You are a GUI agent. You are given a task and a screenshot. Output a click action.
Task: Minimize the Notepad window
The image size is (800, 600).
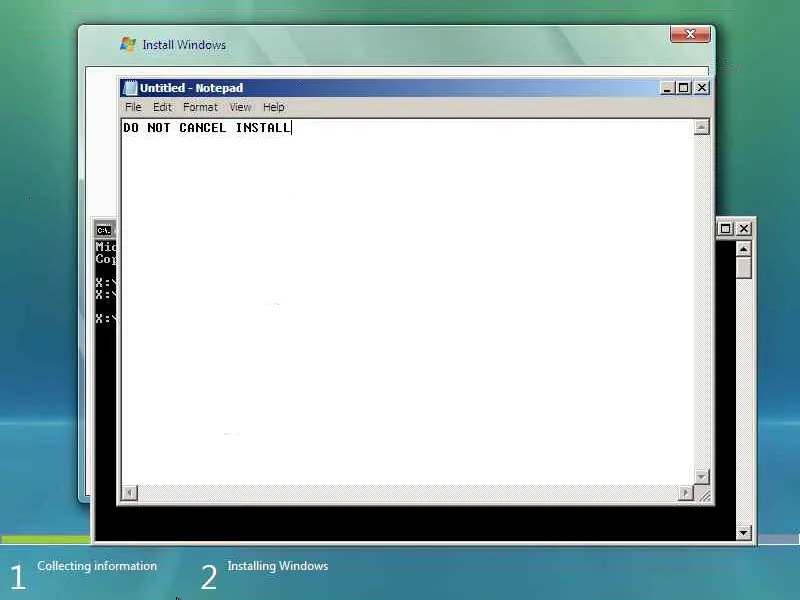[x=667, y=88]
